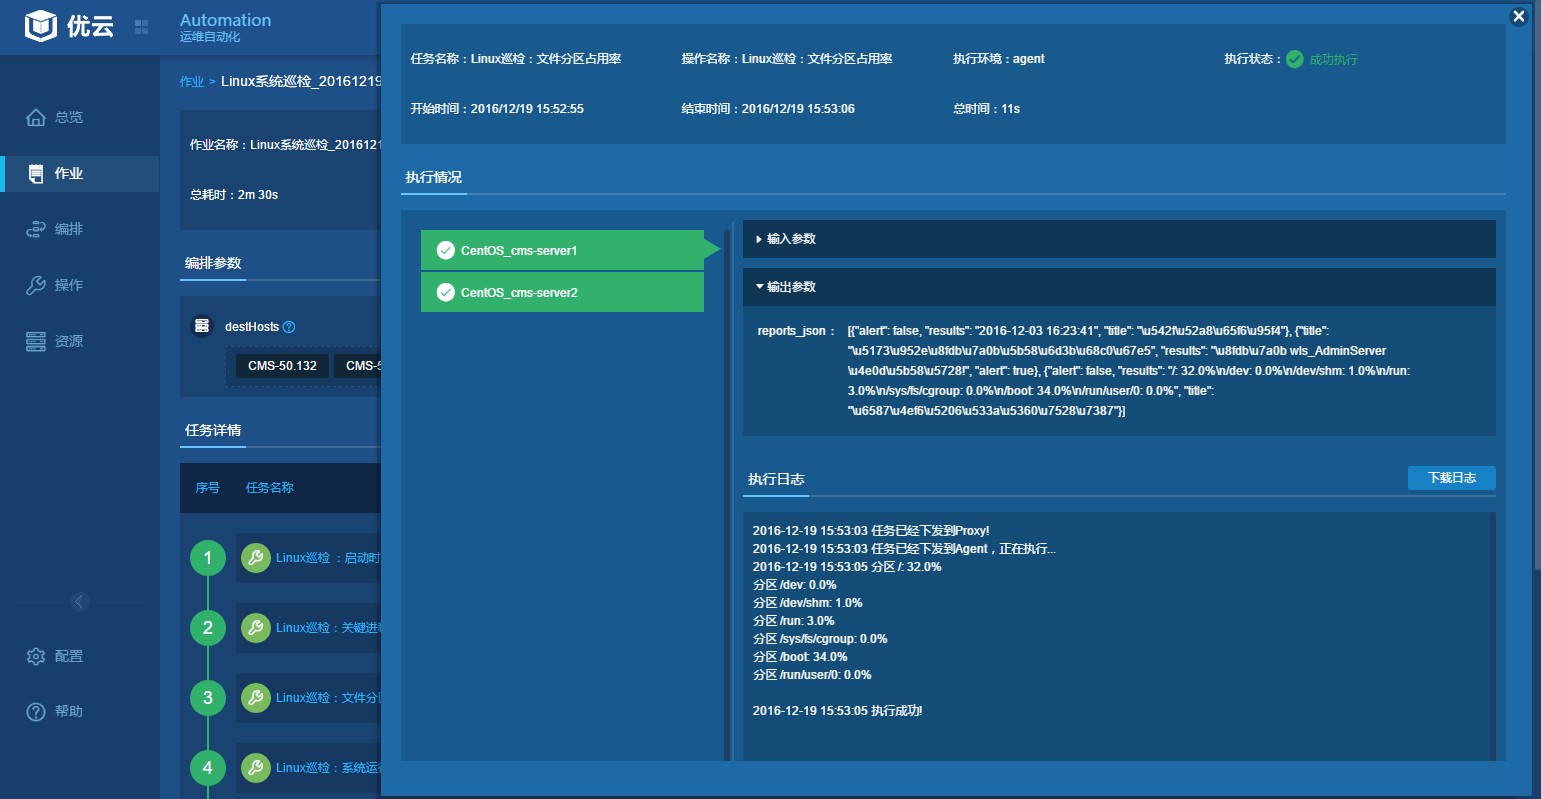This screenshot has height=799, width=1541.
Task: Click the 下载日志 button
Action: click(x=1451, y=478)
